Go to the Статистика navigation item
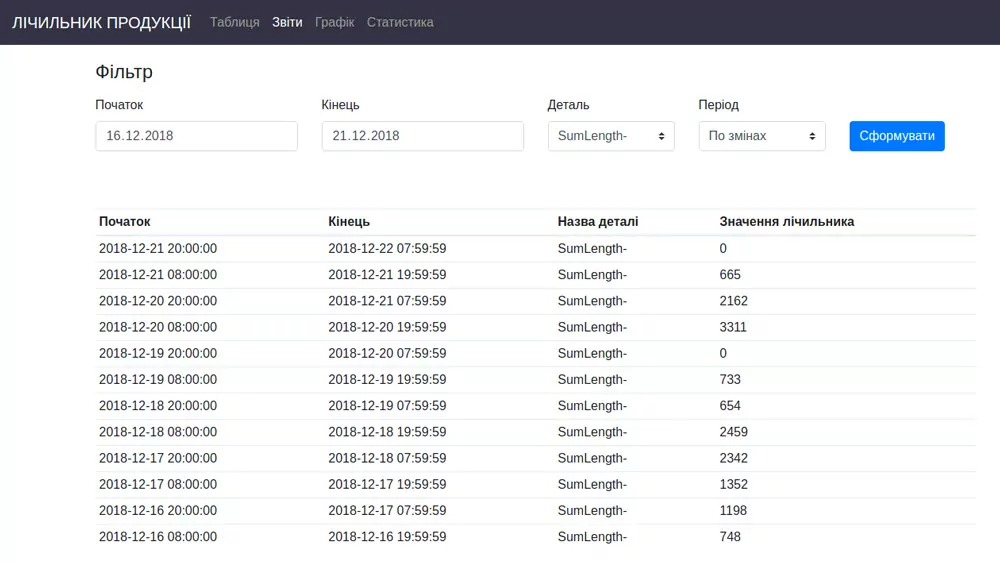Image resolution: width=1000 pixels, height=563 pixels. tap(400, 22)
